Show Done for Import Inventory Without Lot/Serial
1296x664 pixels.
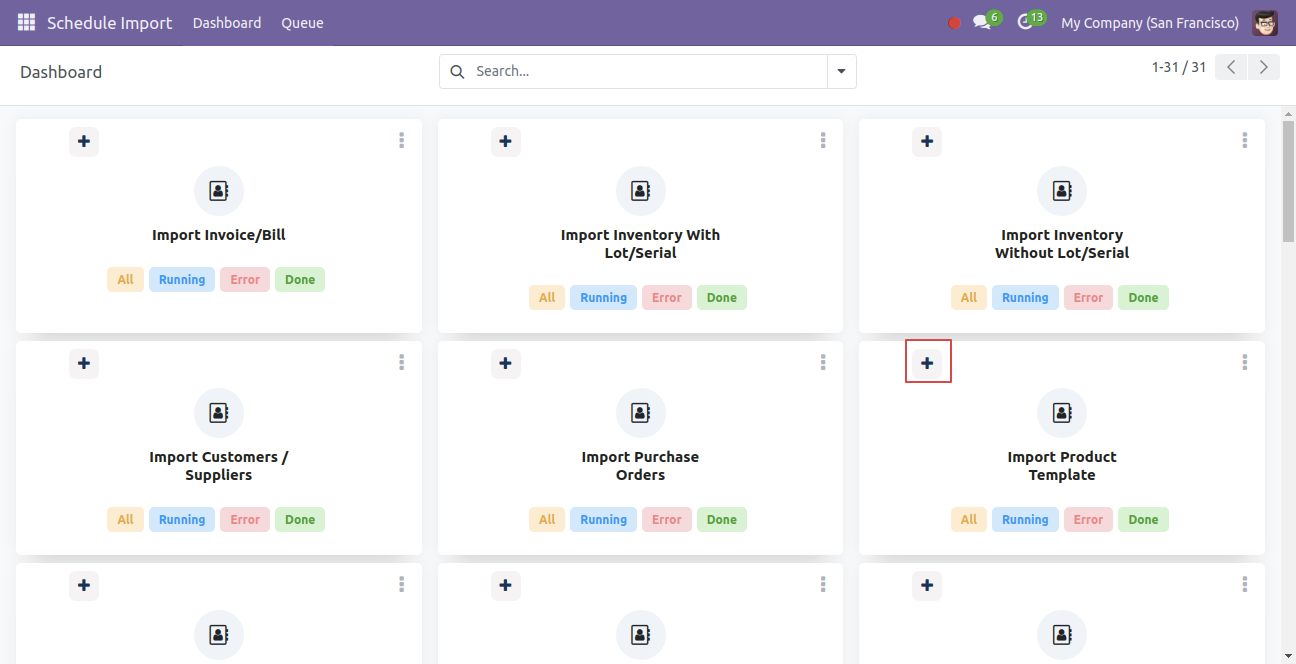pyautogui.click(x=1144, y=298)
